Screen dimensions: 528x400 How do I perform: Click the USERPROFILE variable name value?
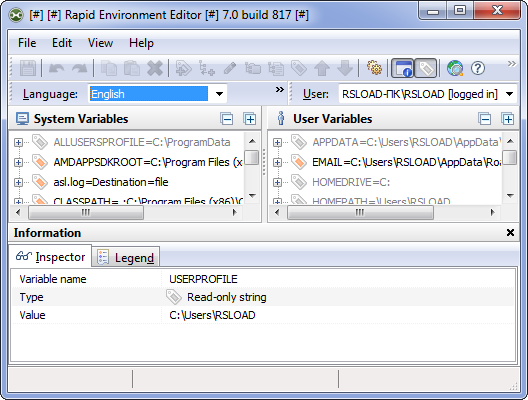[203, 279]
